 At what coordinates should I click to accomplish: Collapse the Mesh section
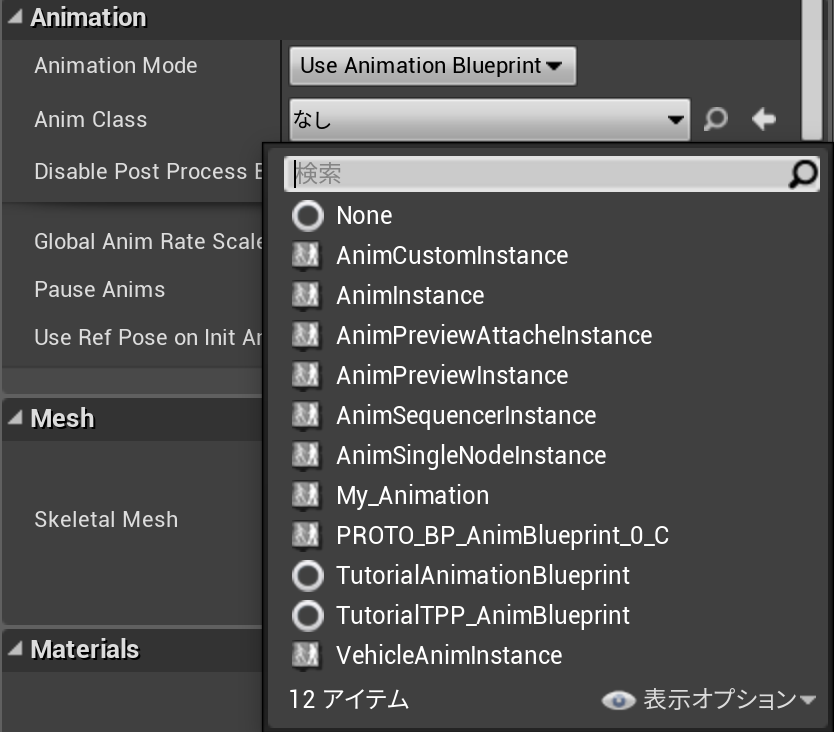pyautogui.click(x=14, y=418)
